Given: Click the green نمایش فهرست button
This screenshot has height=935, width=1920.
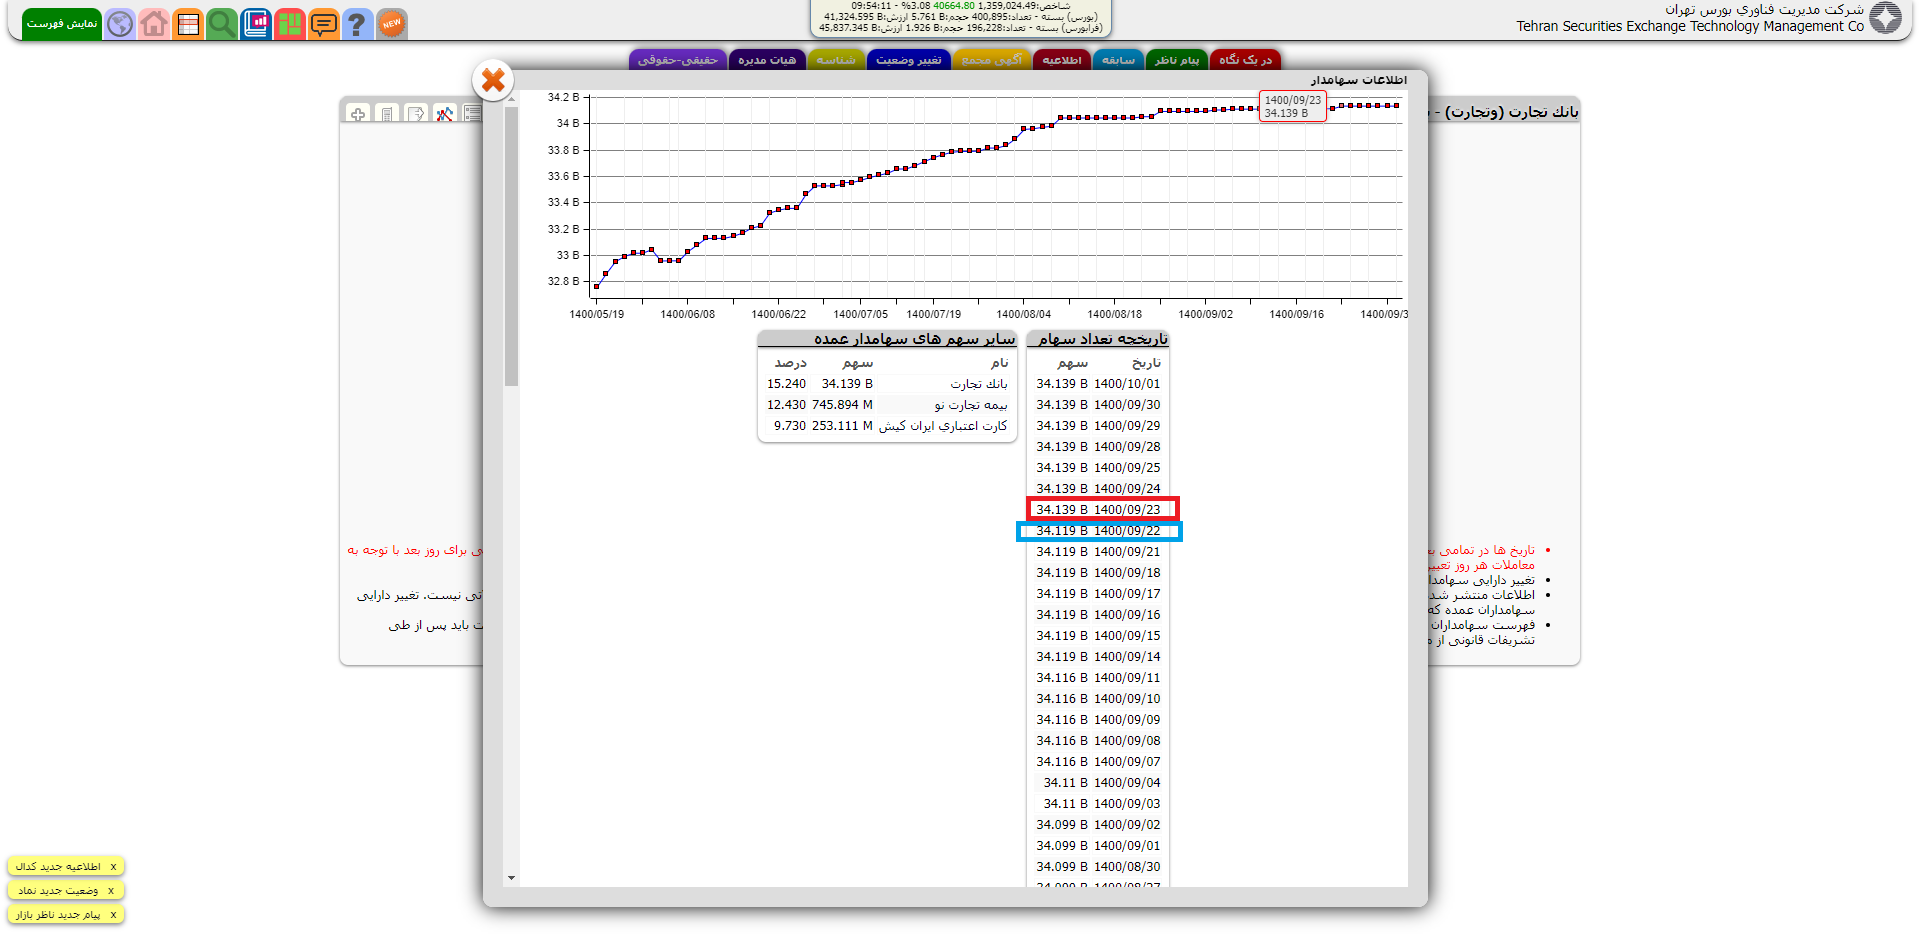Looking at the screenshot, I should (62, 23).
